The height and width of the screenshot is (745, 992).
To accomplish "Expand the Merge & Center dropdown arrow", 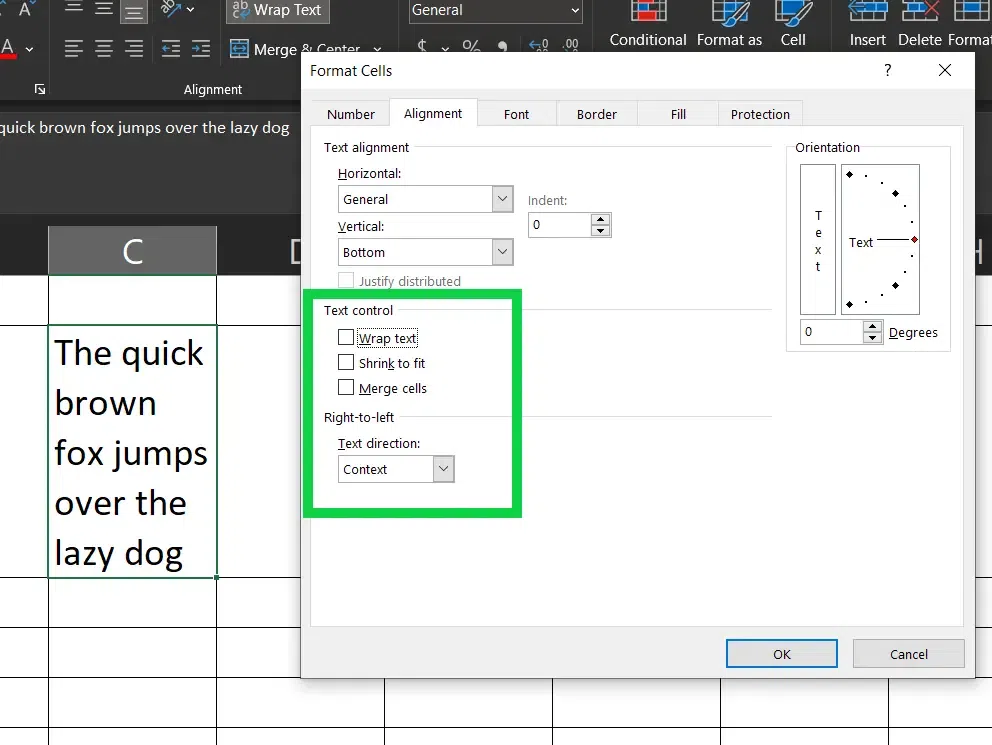I will (377, 49).
